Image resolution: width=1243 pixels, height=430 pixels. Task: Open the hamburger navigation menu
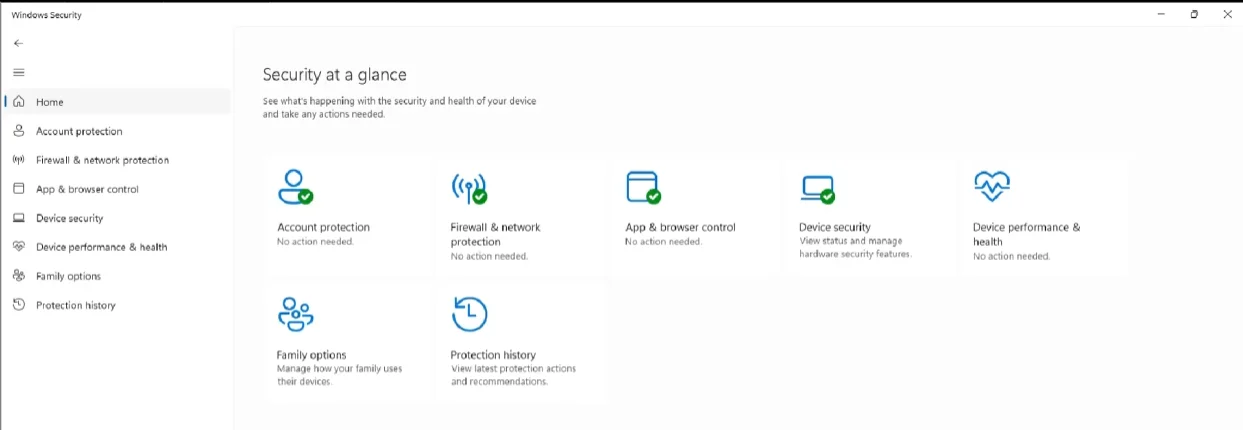pyautogui.click(x=18, y=72)
